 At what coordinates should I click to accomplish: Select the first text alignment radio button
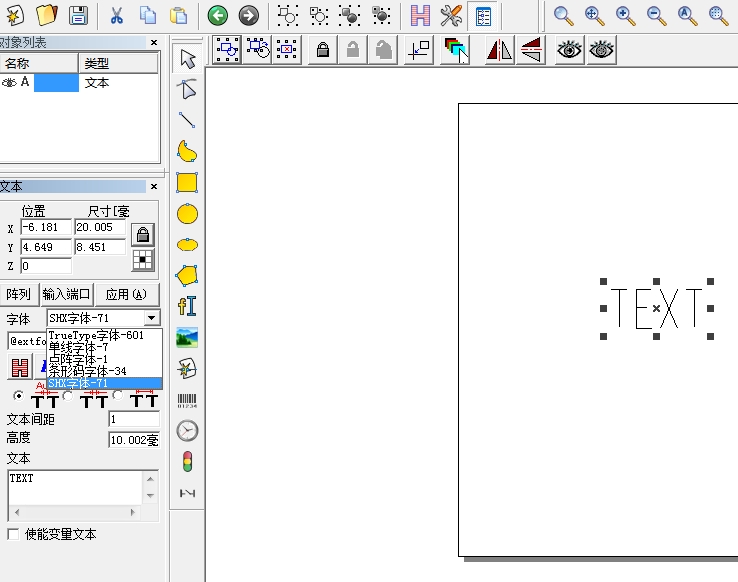(x=18, y=396)
